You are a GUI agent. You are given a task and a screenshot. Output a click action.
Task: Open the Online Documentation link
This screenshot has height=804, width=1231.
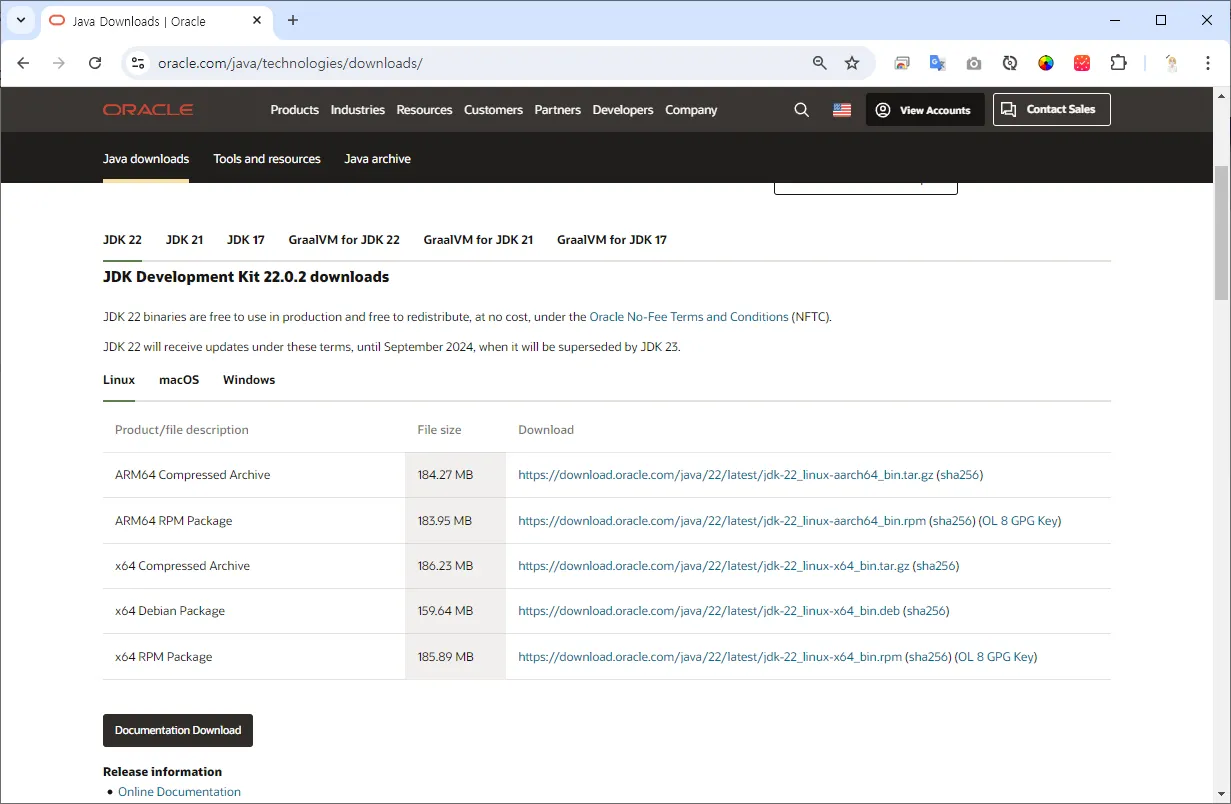click(x=179, y=792)
